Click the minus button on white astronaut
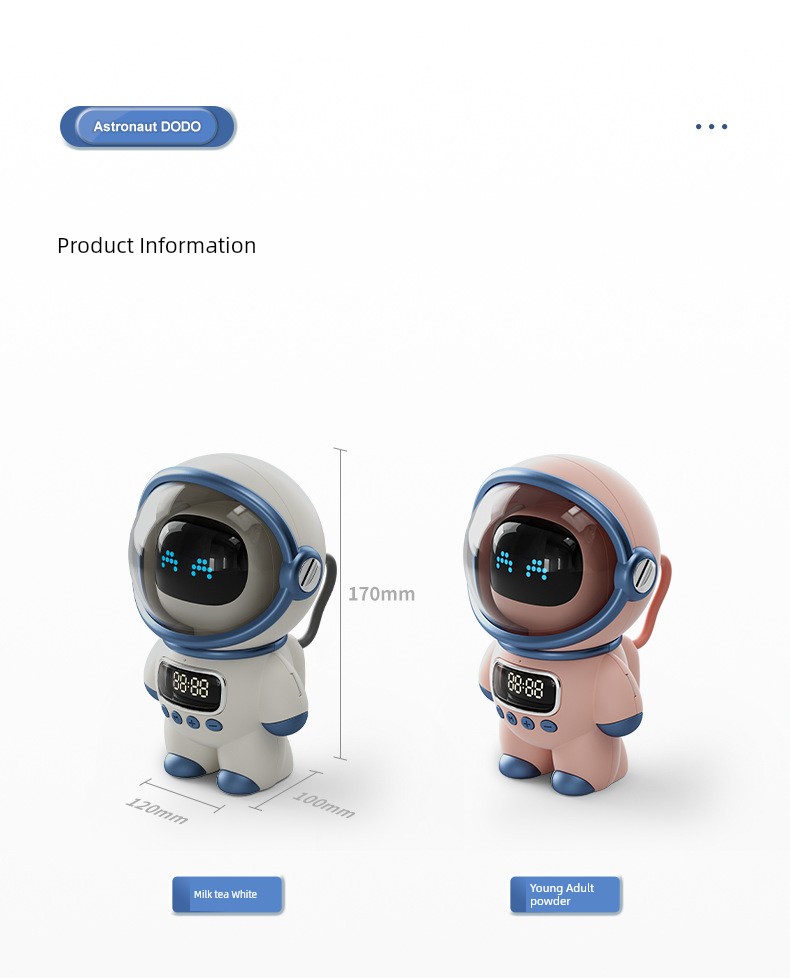790x978 pixels. pyautogui.click(x=213, y=725)
